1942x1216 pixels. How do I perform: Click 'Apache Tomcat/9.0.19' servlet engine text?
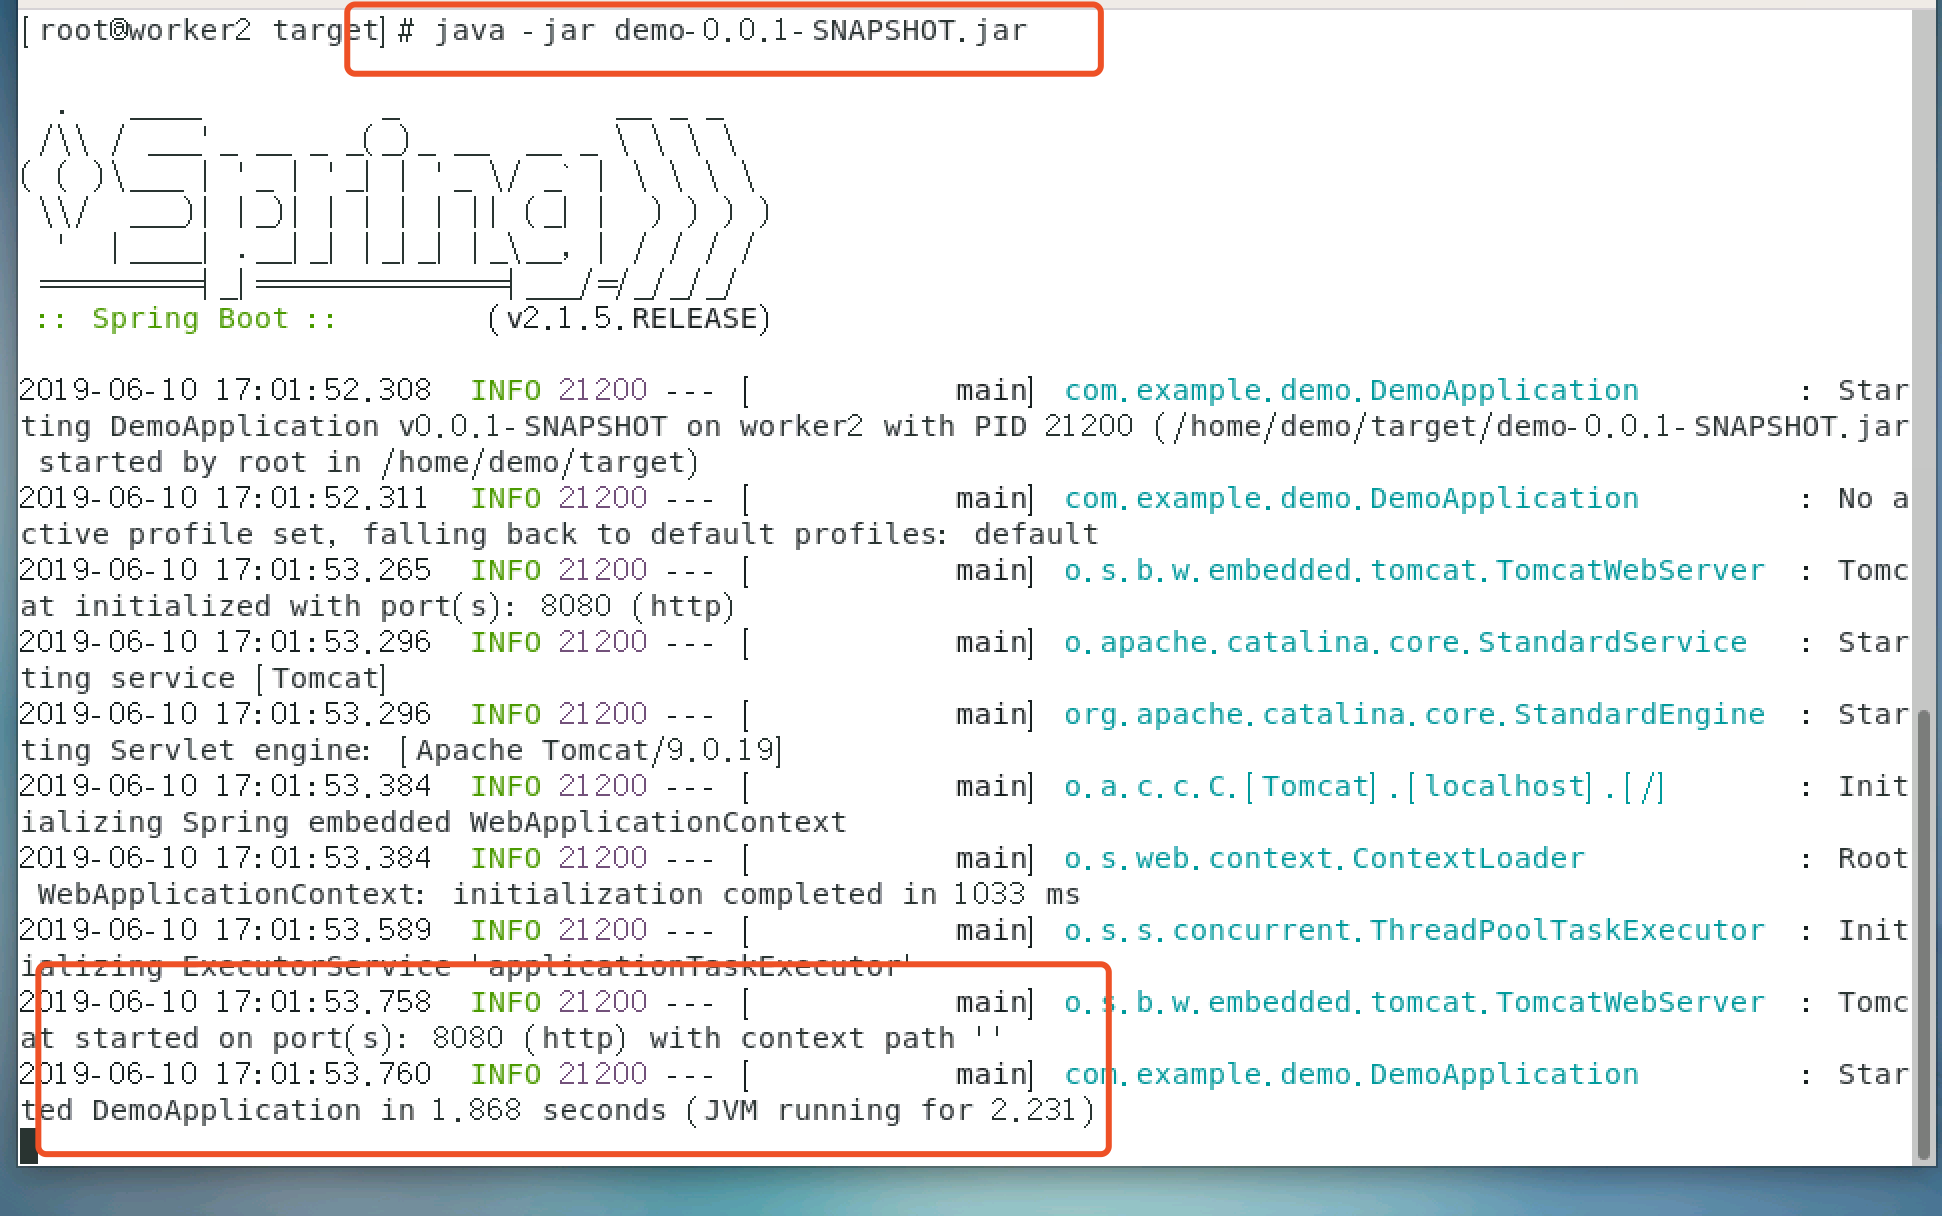point(596,751)
